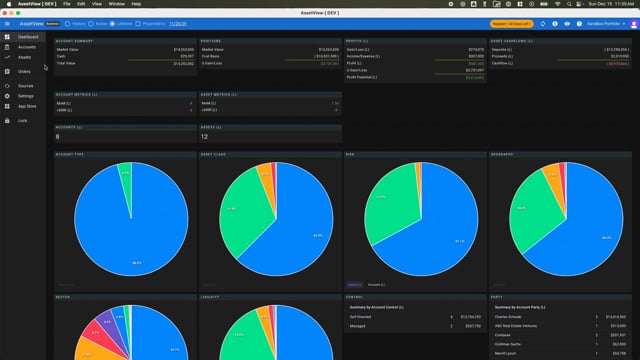Click the AssetView logo text in header

[x=31, y=24]
